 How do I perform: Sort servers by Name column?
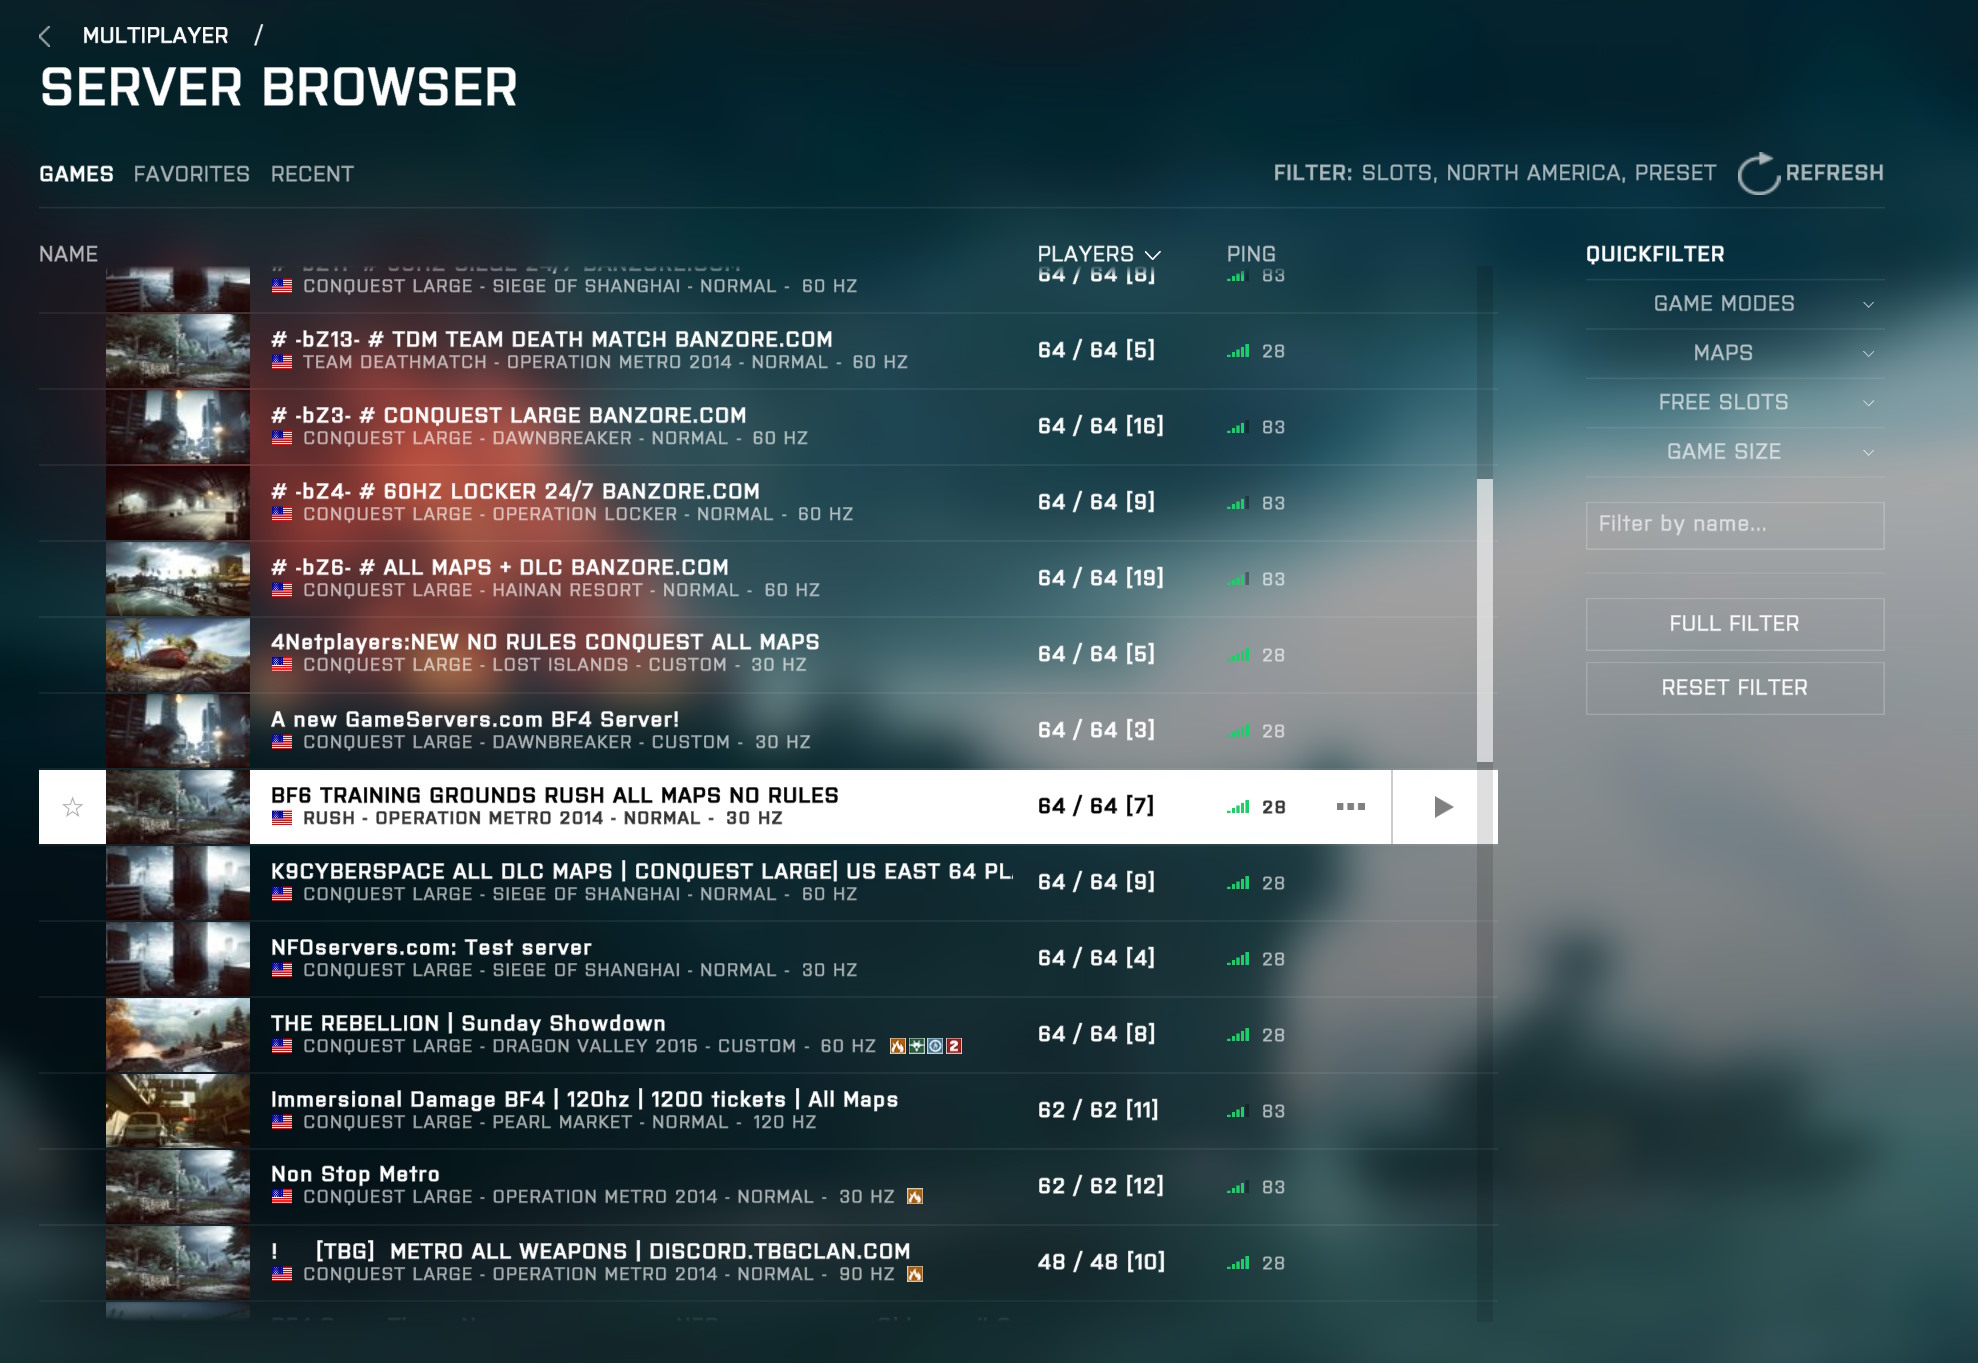68,254
